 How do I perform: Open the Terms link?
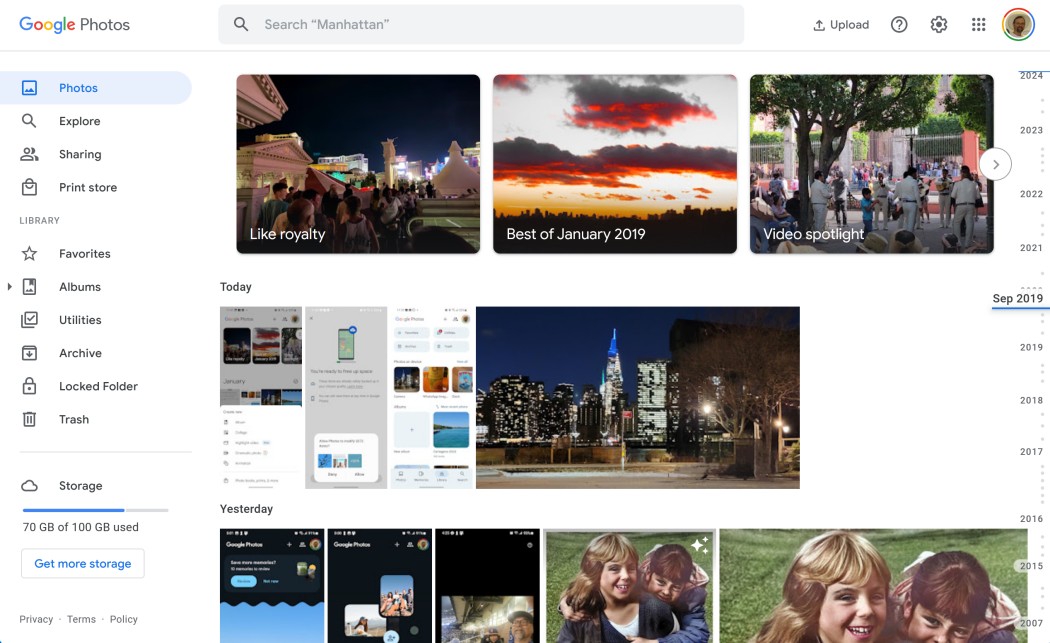pos(81,619)
